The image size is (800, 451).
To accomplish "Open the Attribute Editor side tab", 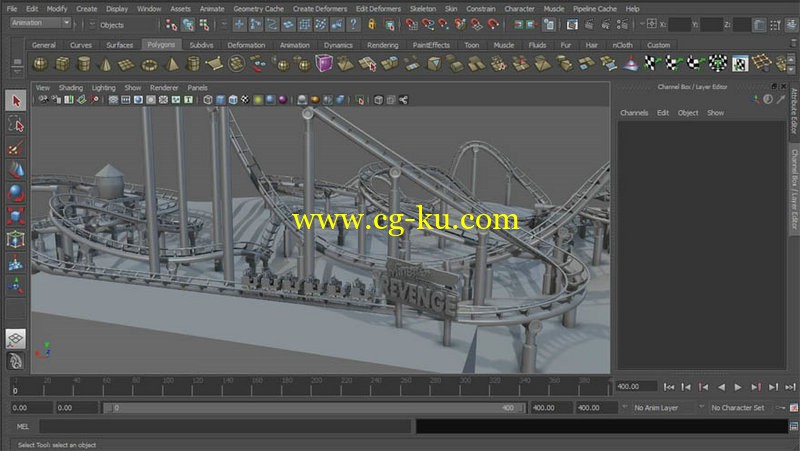I will 794,110.
